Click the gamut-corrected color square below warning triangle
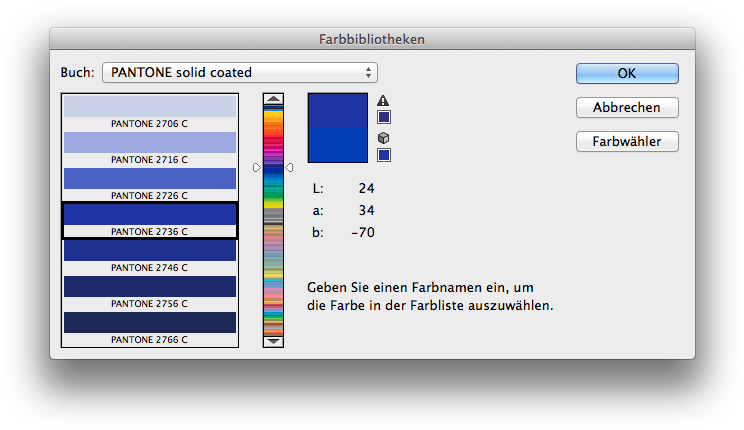The width and height of the screenshot is (744, 430). (384, 117)
